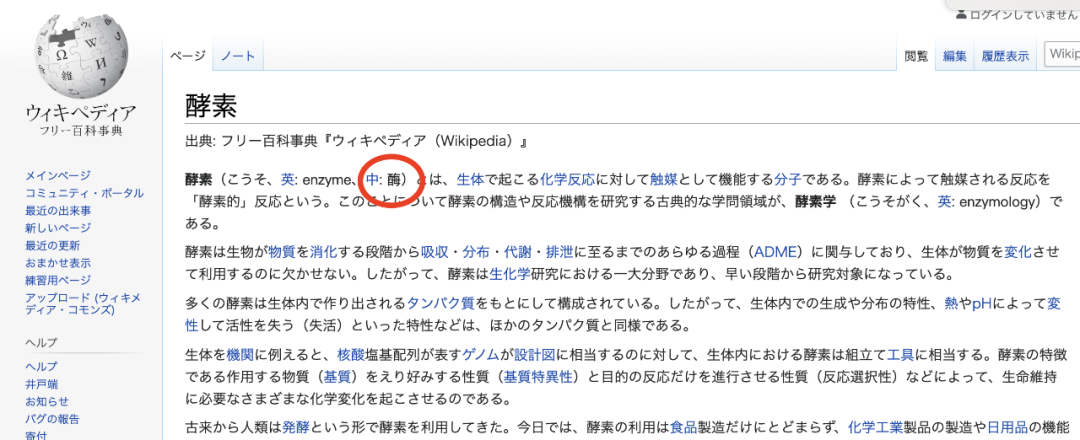Select the 閲覧 tab
Viewport: 1080px width, 440px height.
point(916,56)
